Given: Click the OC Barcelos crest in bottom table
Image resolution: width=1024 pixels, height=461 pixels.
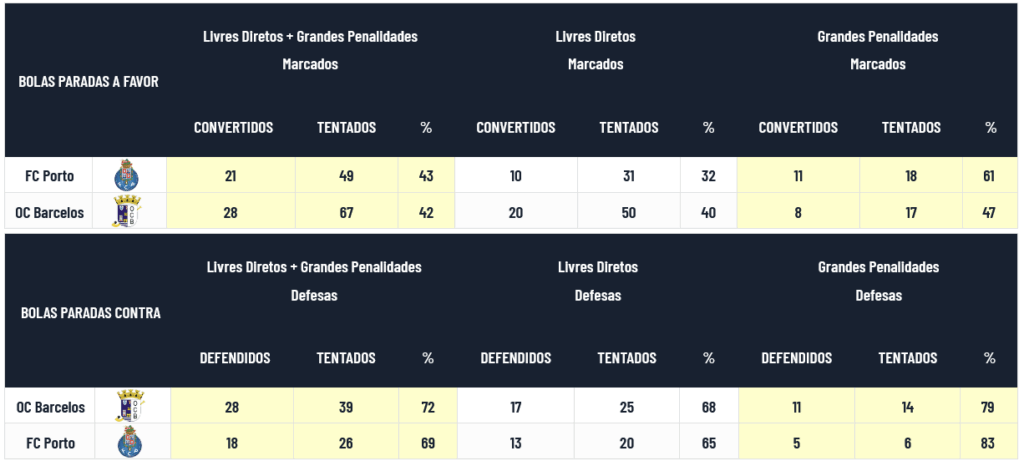Looking at the screenshot, I should pos(130,406).
